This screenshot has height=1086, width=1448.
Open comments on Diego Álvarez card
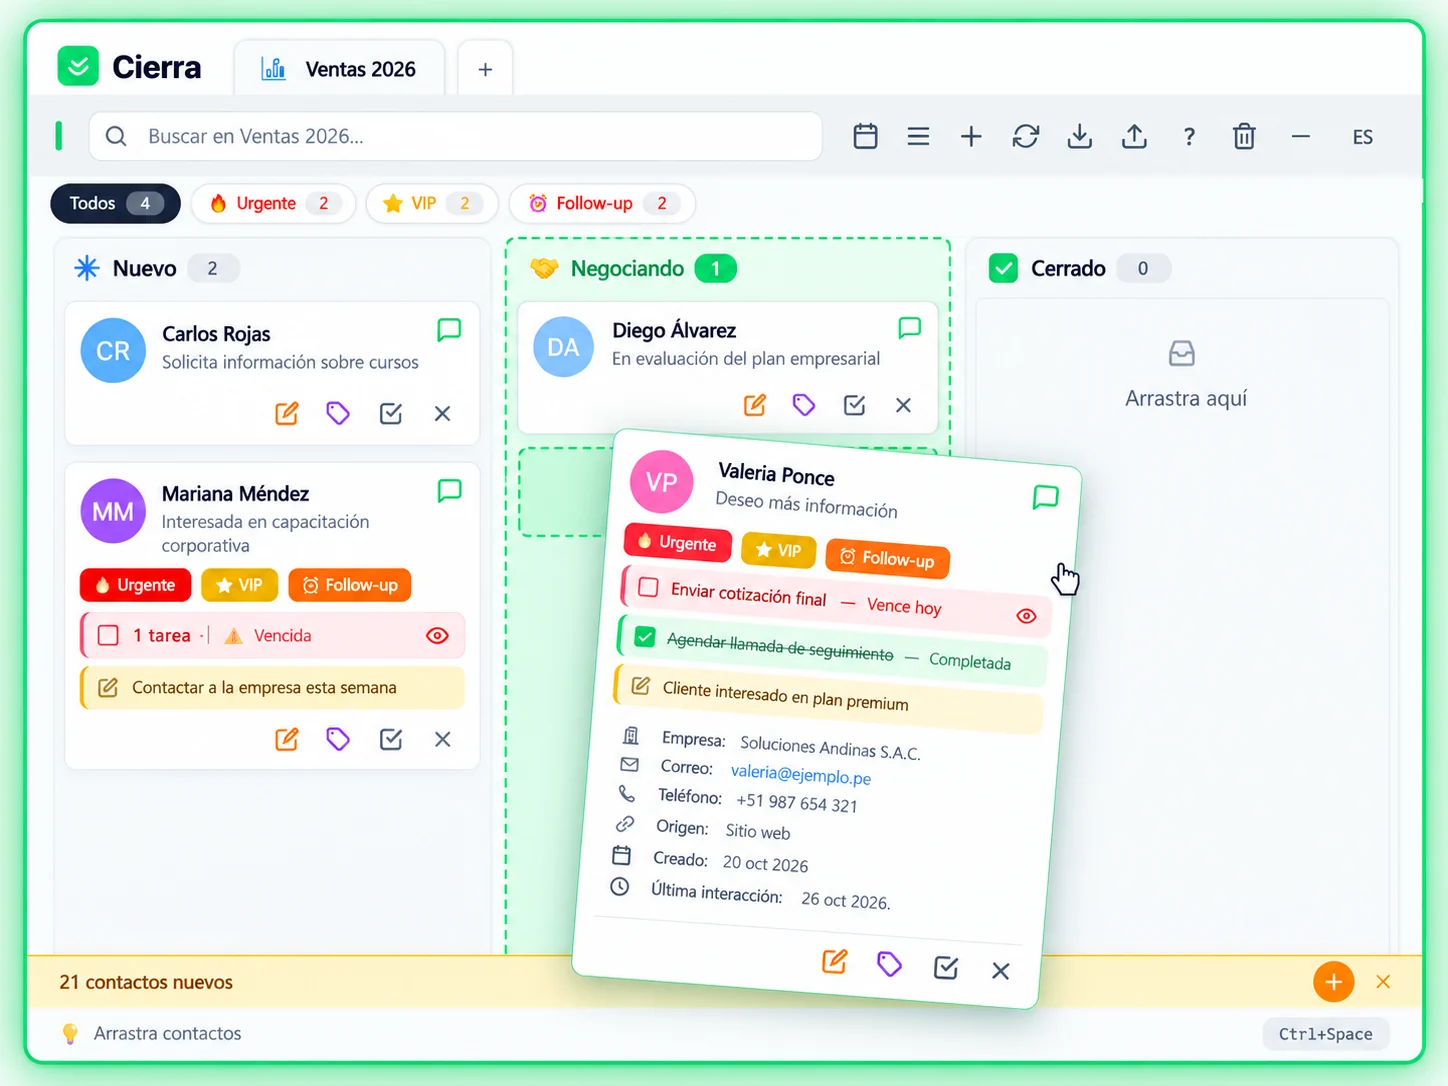pyautogui.click(x=909, y=328)
